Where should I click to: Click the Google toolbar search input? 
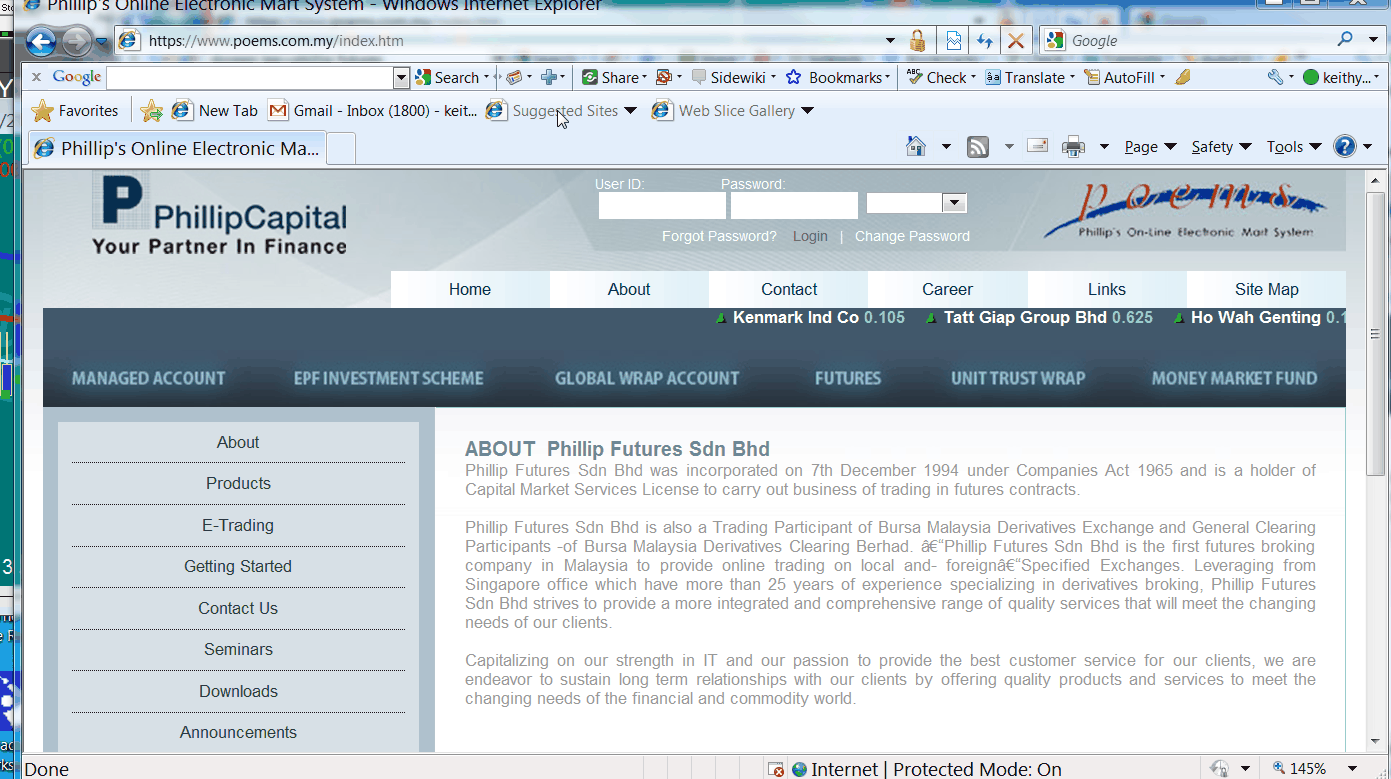click(x=250, y=77)
